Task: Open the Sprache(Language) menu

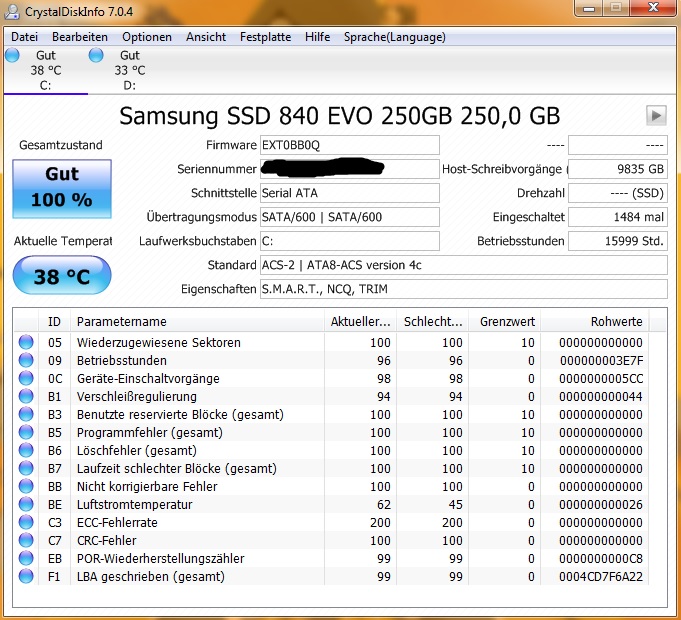Action: coord(395,37)
